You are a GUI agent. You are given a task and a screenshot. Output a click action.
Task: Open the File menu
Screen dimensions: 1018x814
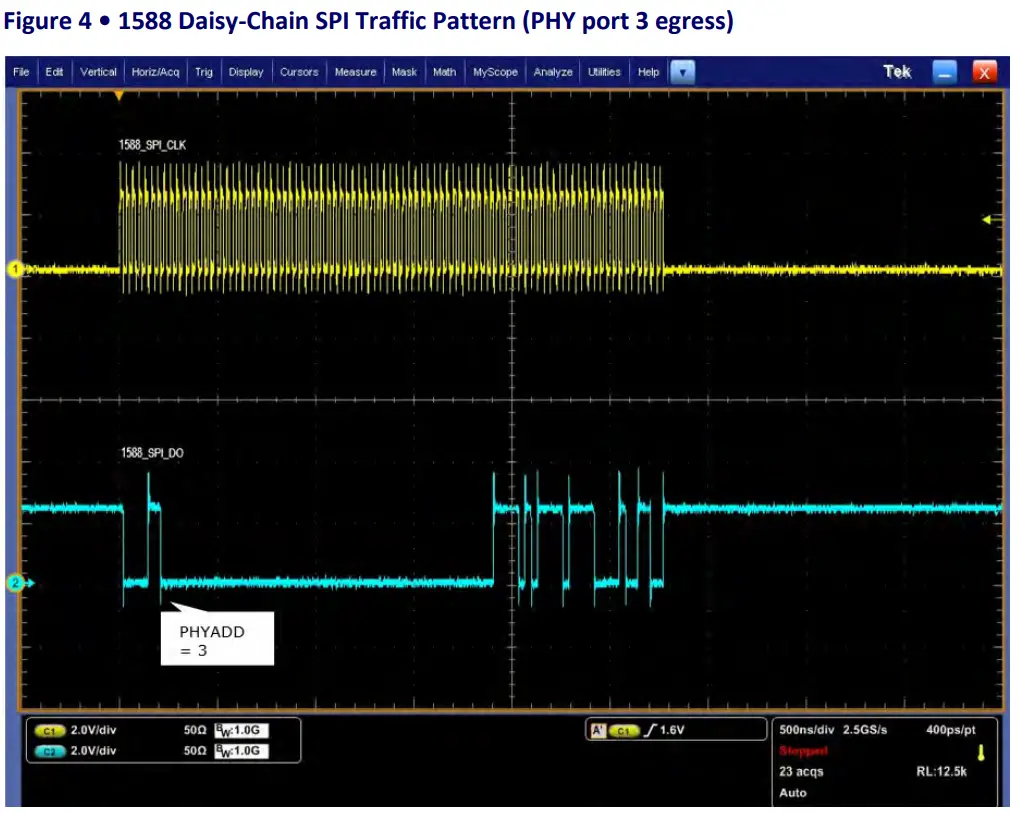click(x=21, y=72)
